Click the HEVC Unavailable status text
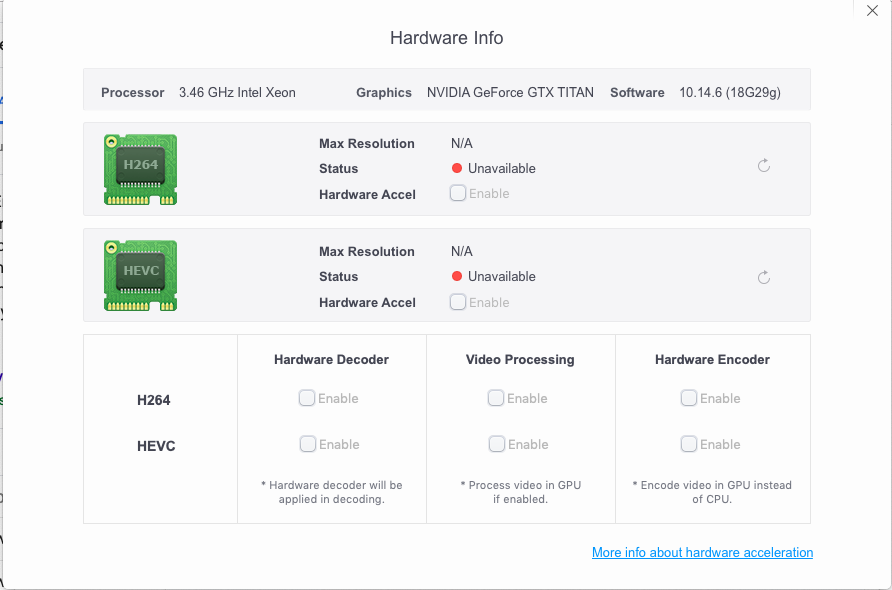The image size is (892, 590). pos(502,277)
